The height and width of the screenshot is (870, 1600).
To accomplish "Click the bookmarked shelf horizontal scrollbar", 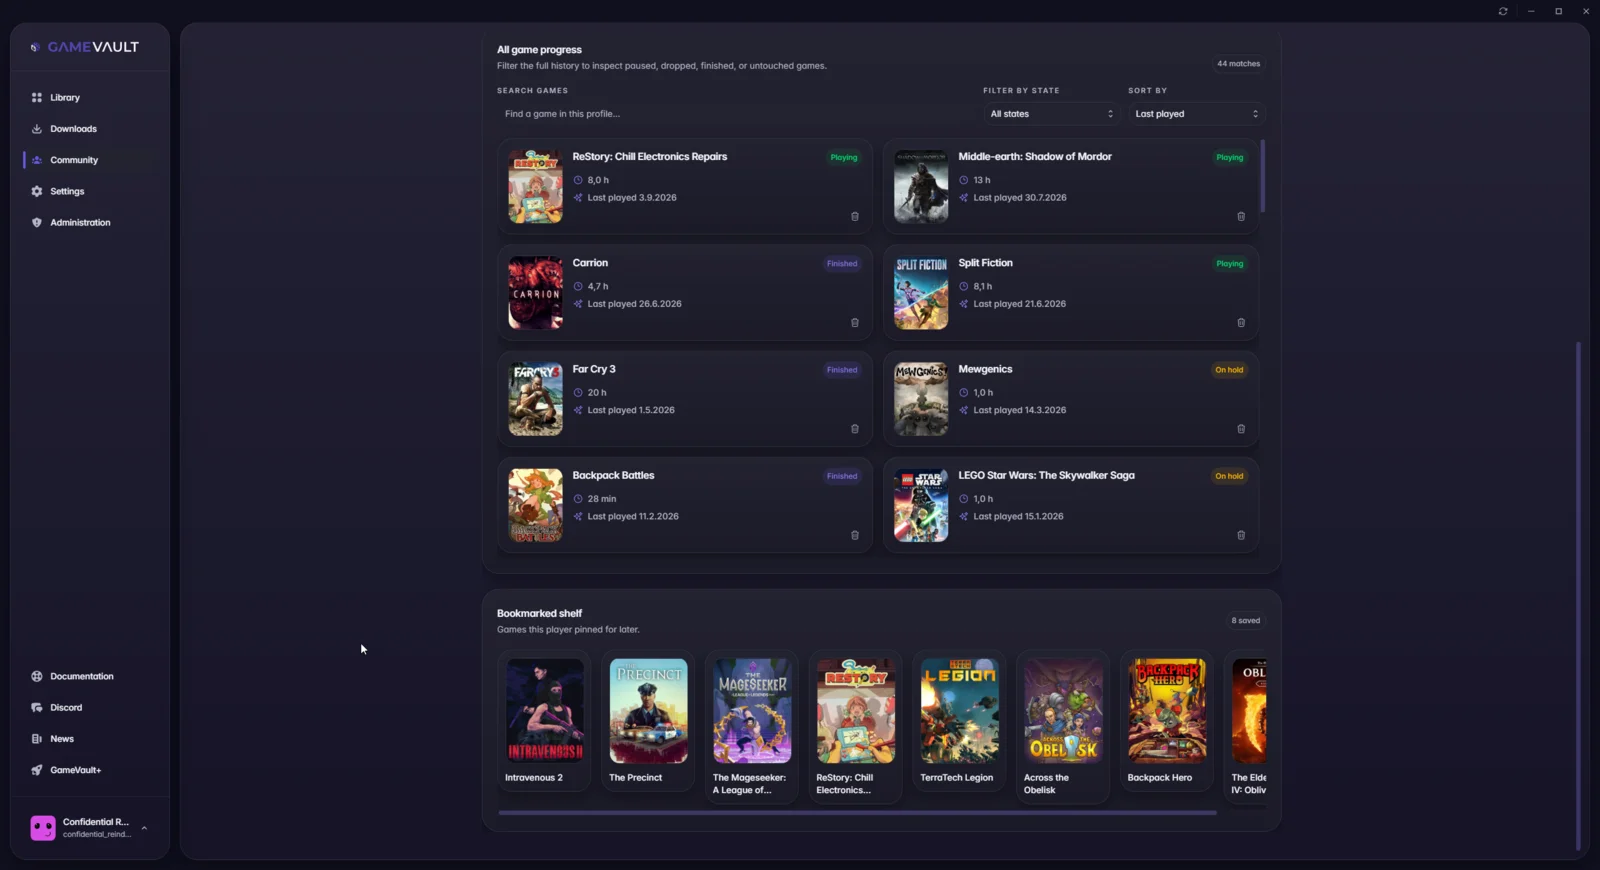I will tap(857, 813).
